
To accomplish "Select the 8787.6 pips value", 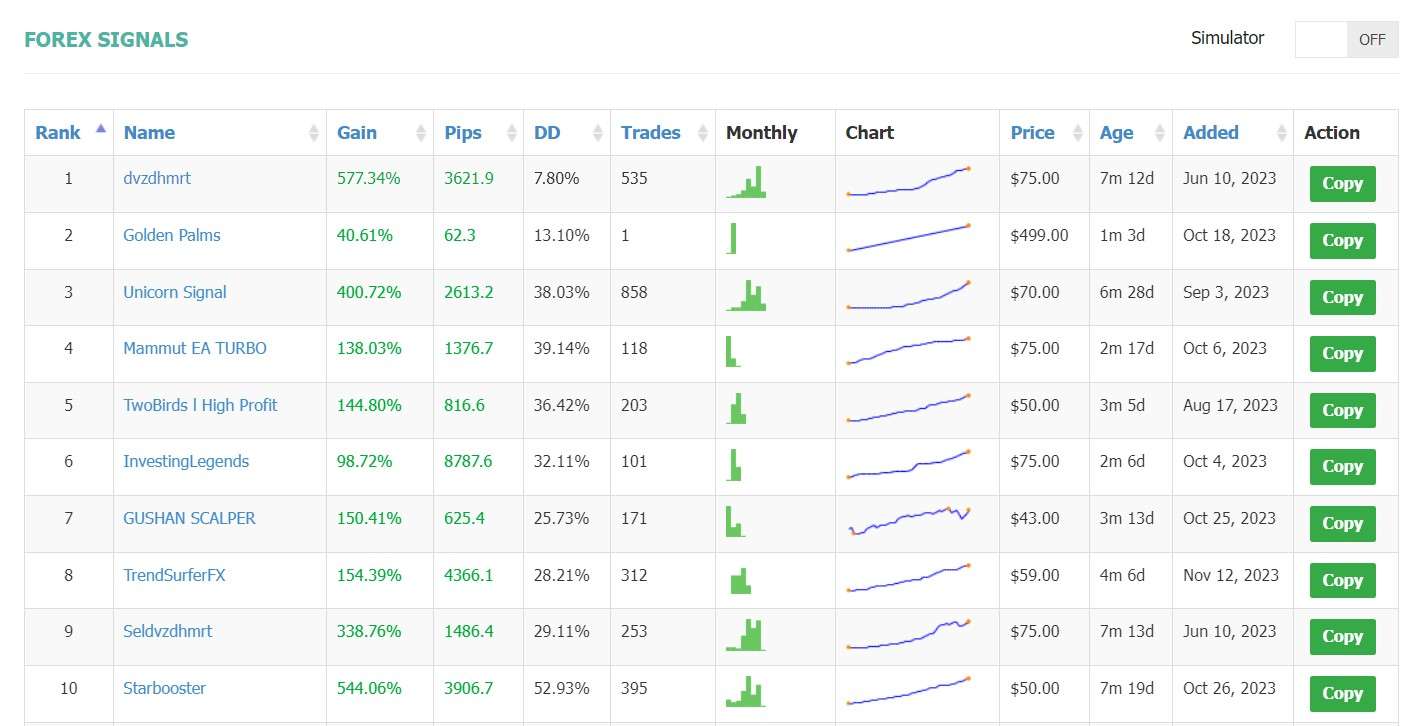I will [x=468, y=461].
